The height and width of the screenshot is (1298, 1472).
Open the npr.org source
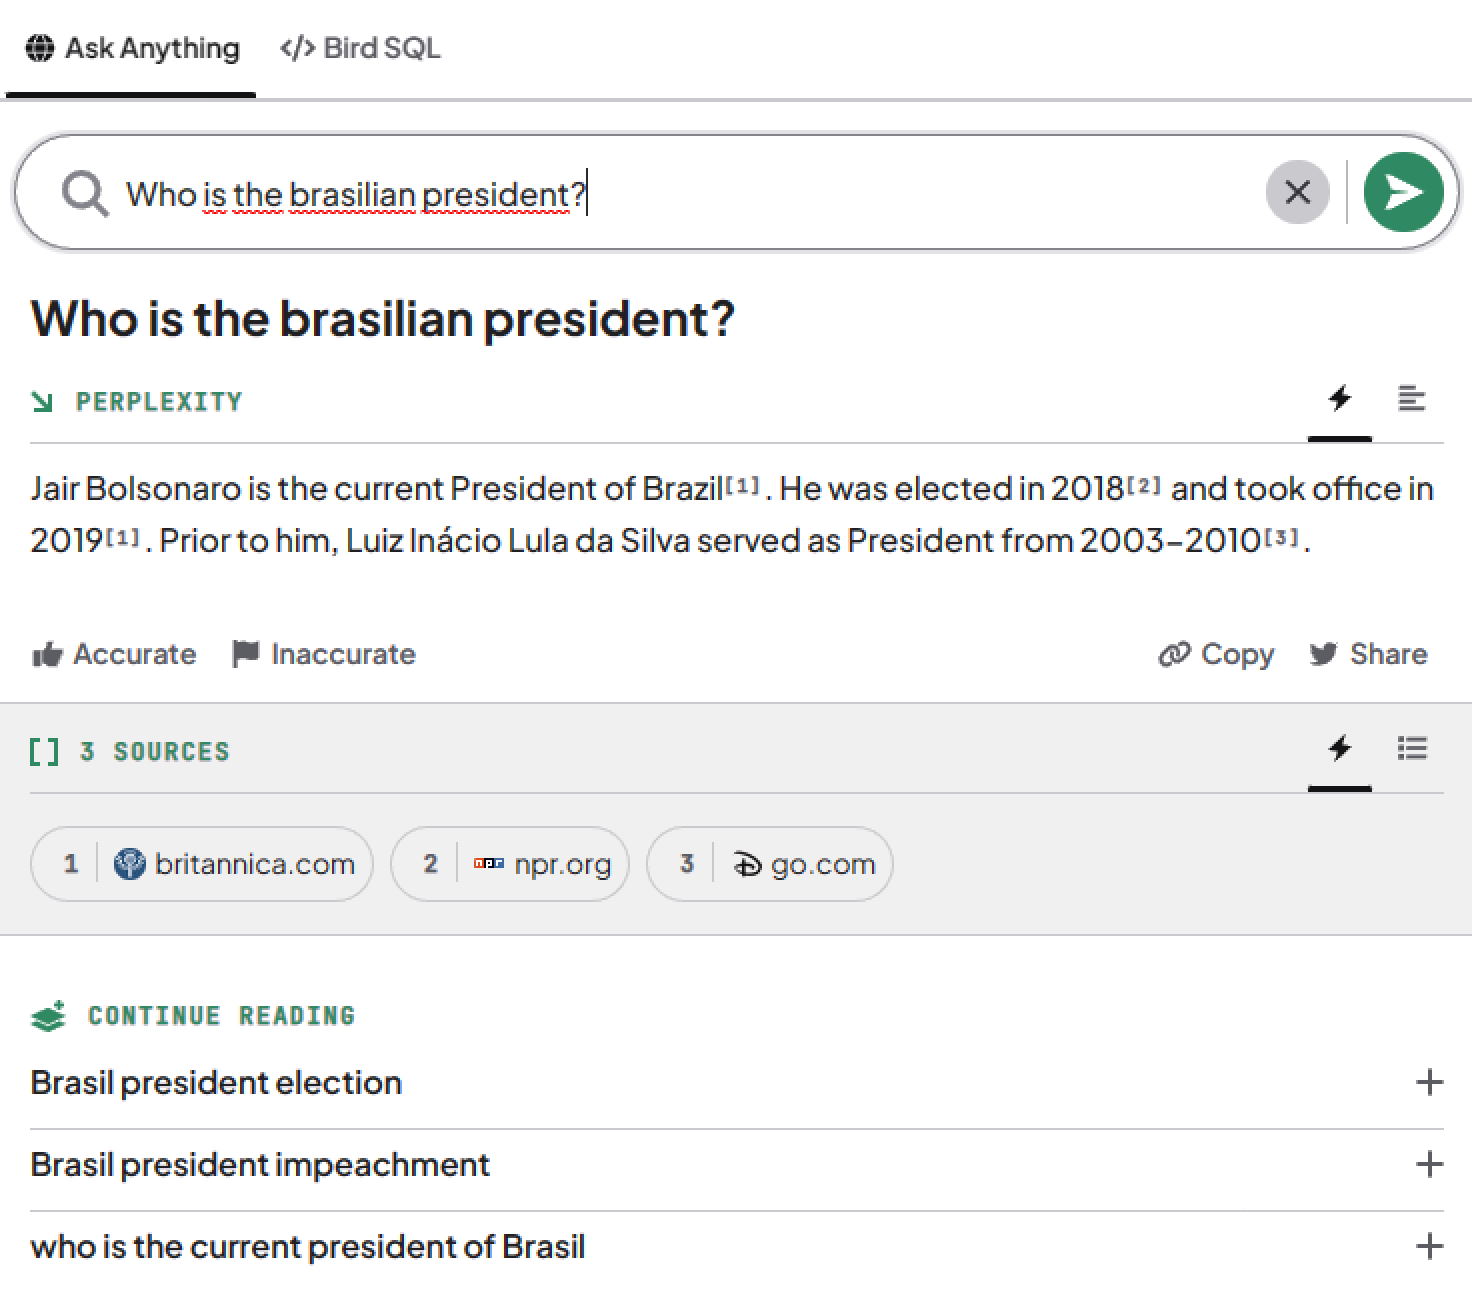510,864
